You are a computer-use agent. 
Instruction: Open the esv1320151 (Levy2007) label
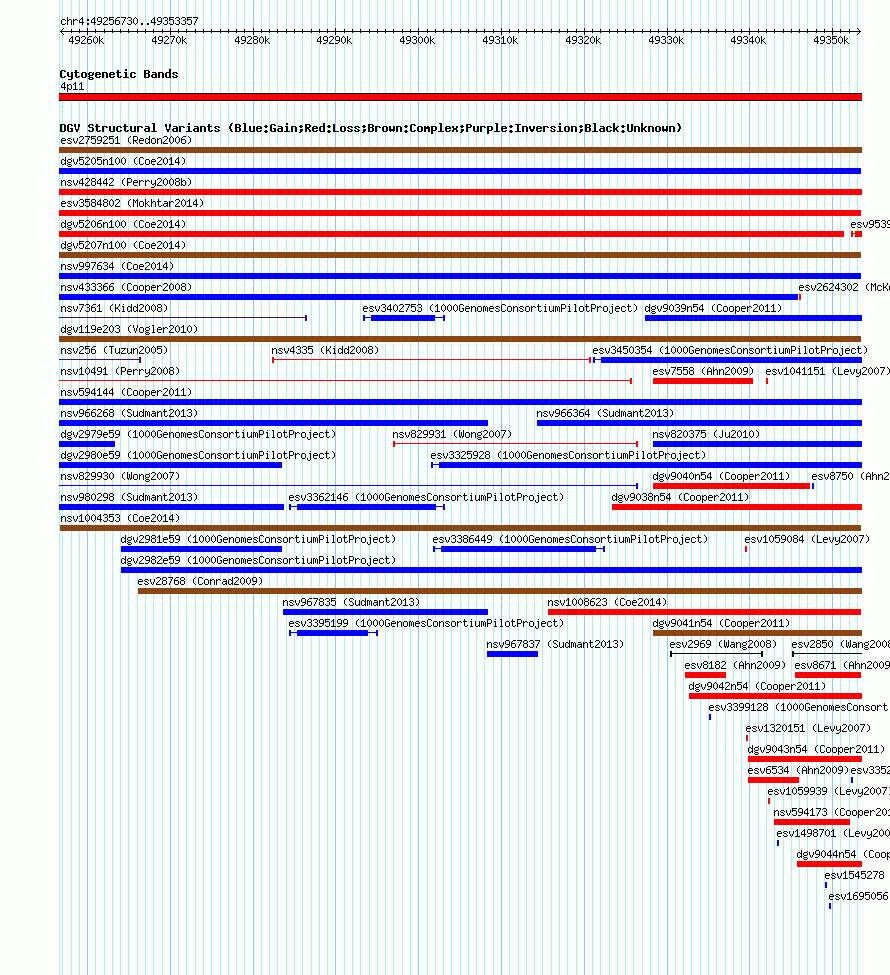(809, 729)
